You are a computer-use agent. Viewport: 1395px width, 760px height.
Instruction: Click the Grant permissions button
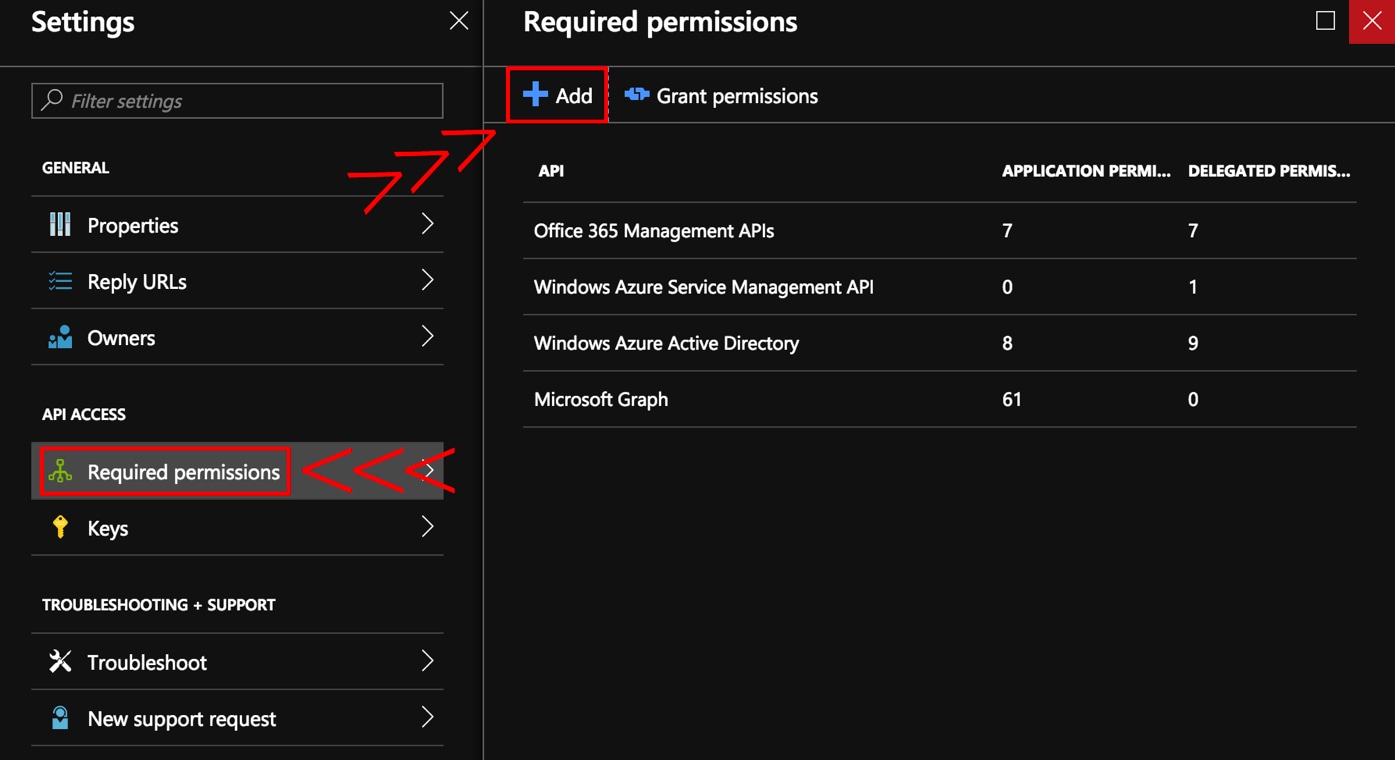tap(720, 95)
